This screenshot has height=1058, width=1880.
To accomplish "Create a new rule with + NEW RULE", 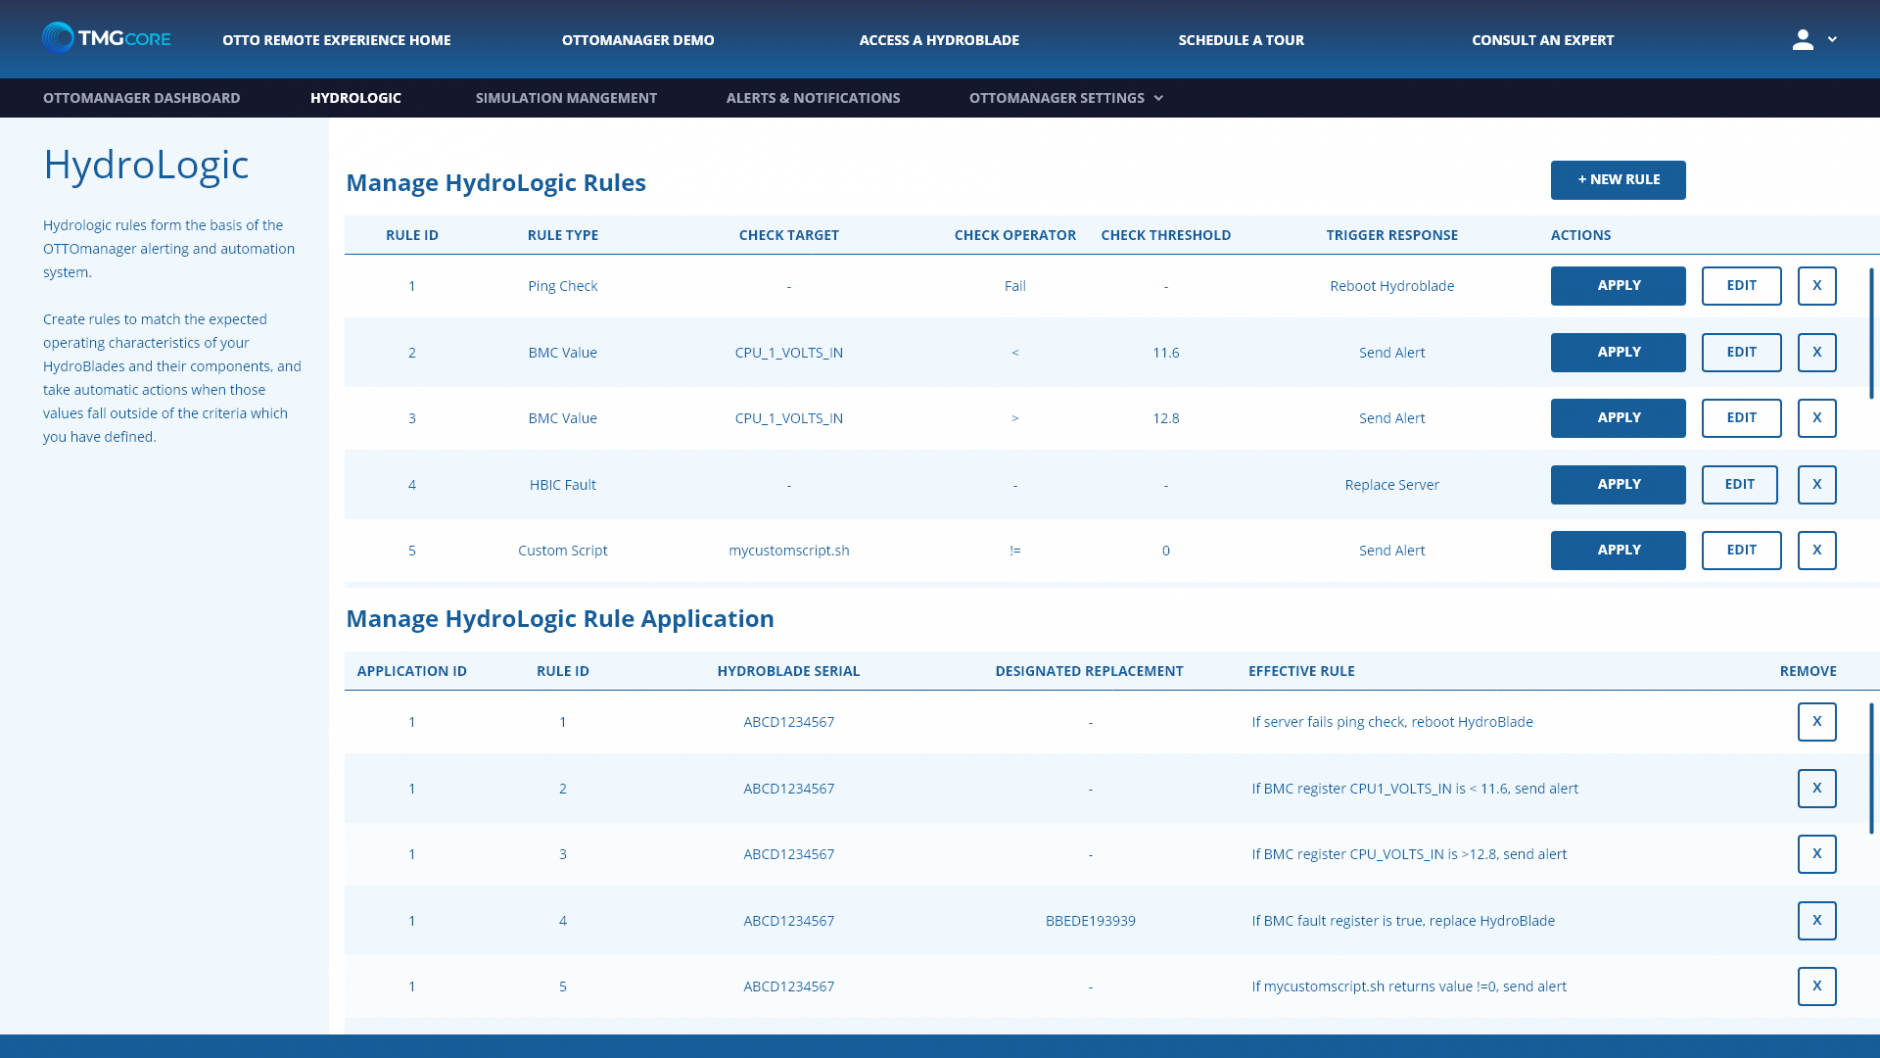I will (x=1618, y=180).
